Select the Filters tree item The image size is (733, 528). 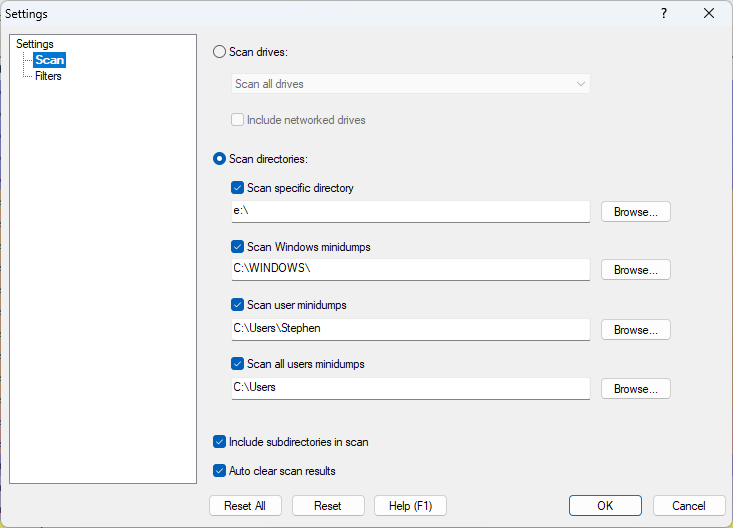[x=48, y=76]
